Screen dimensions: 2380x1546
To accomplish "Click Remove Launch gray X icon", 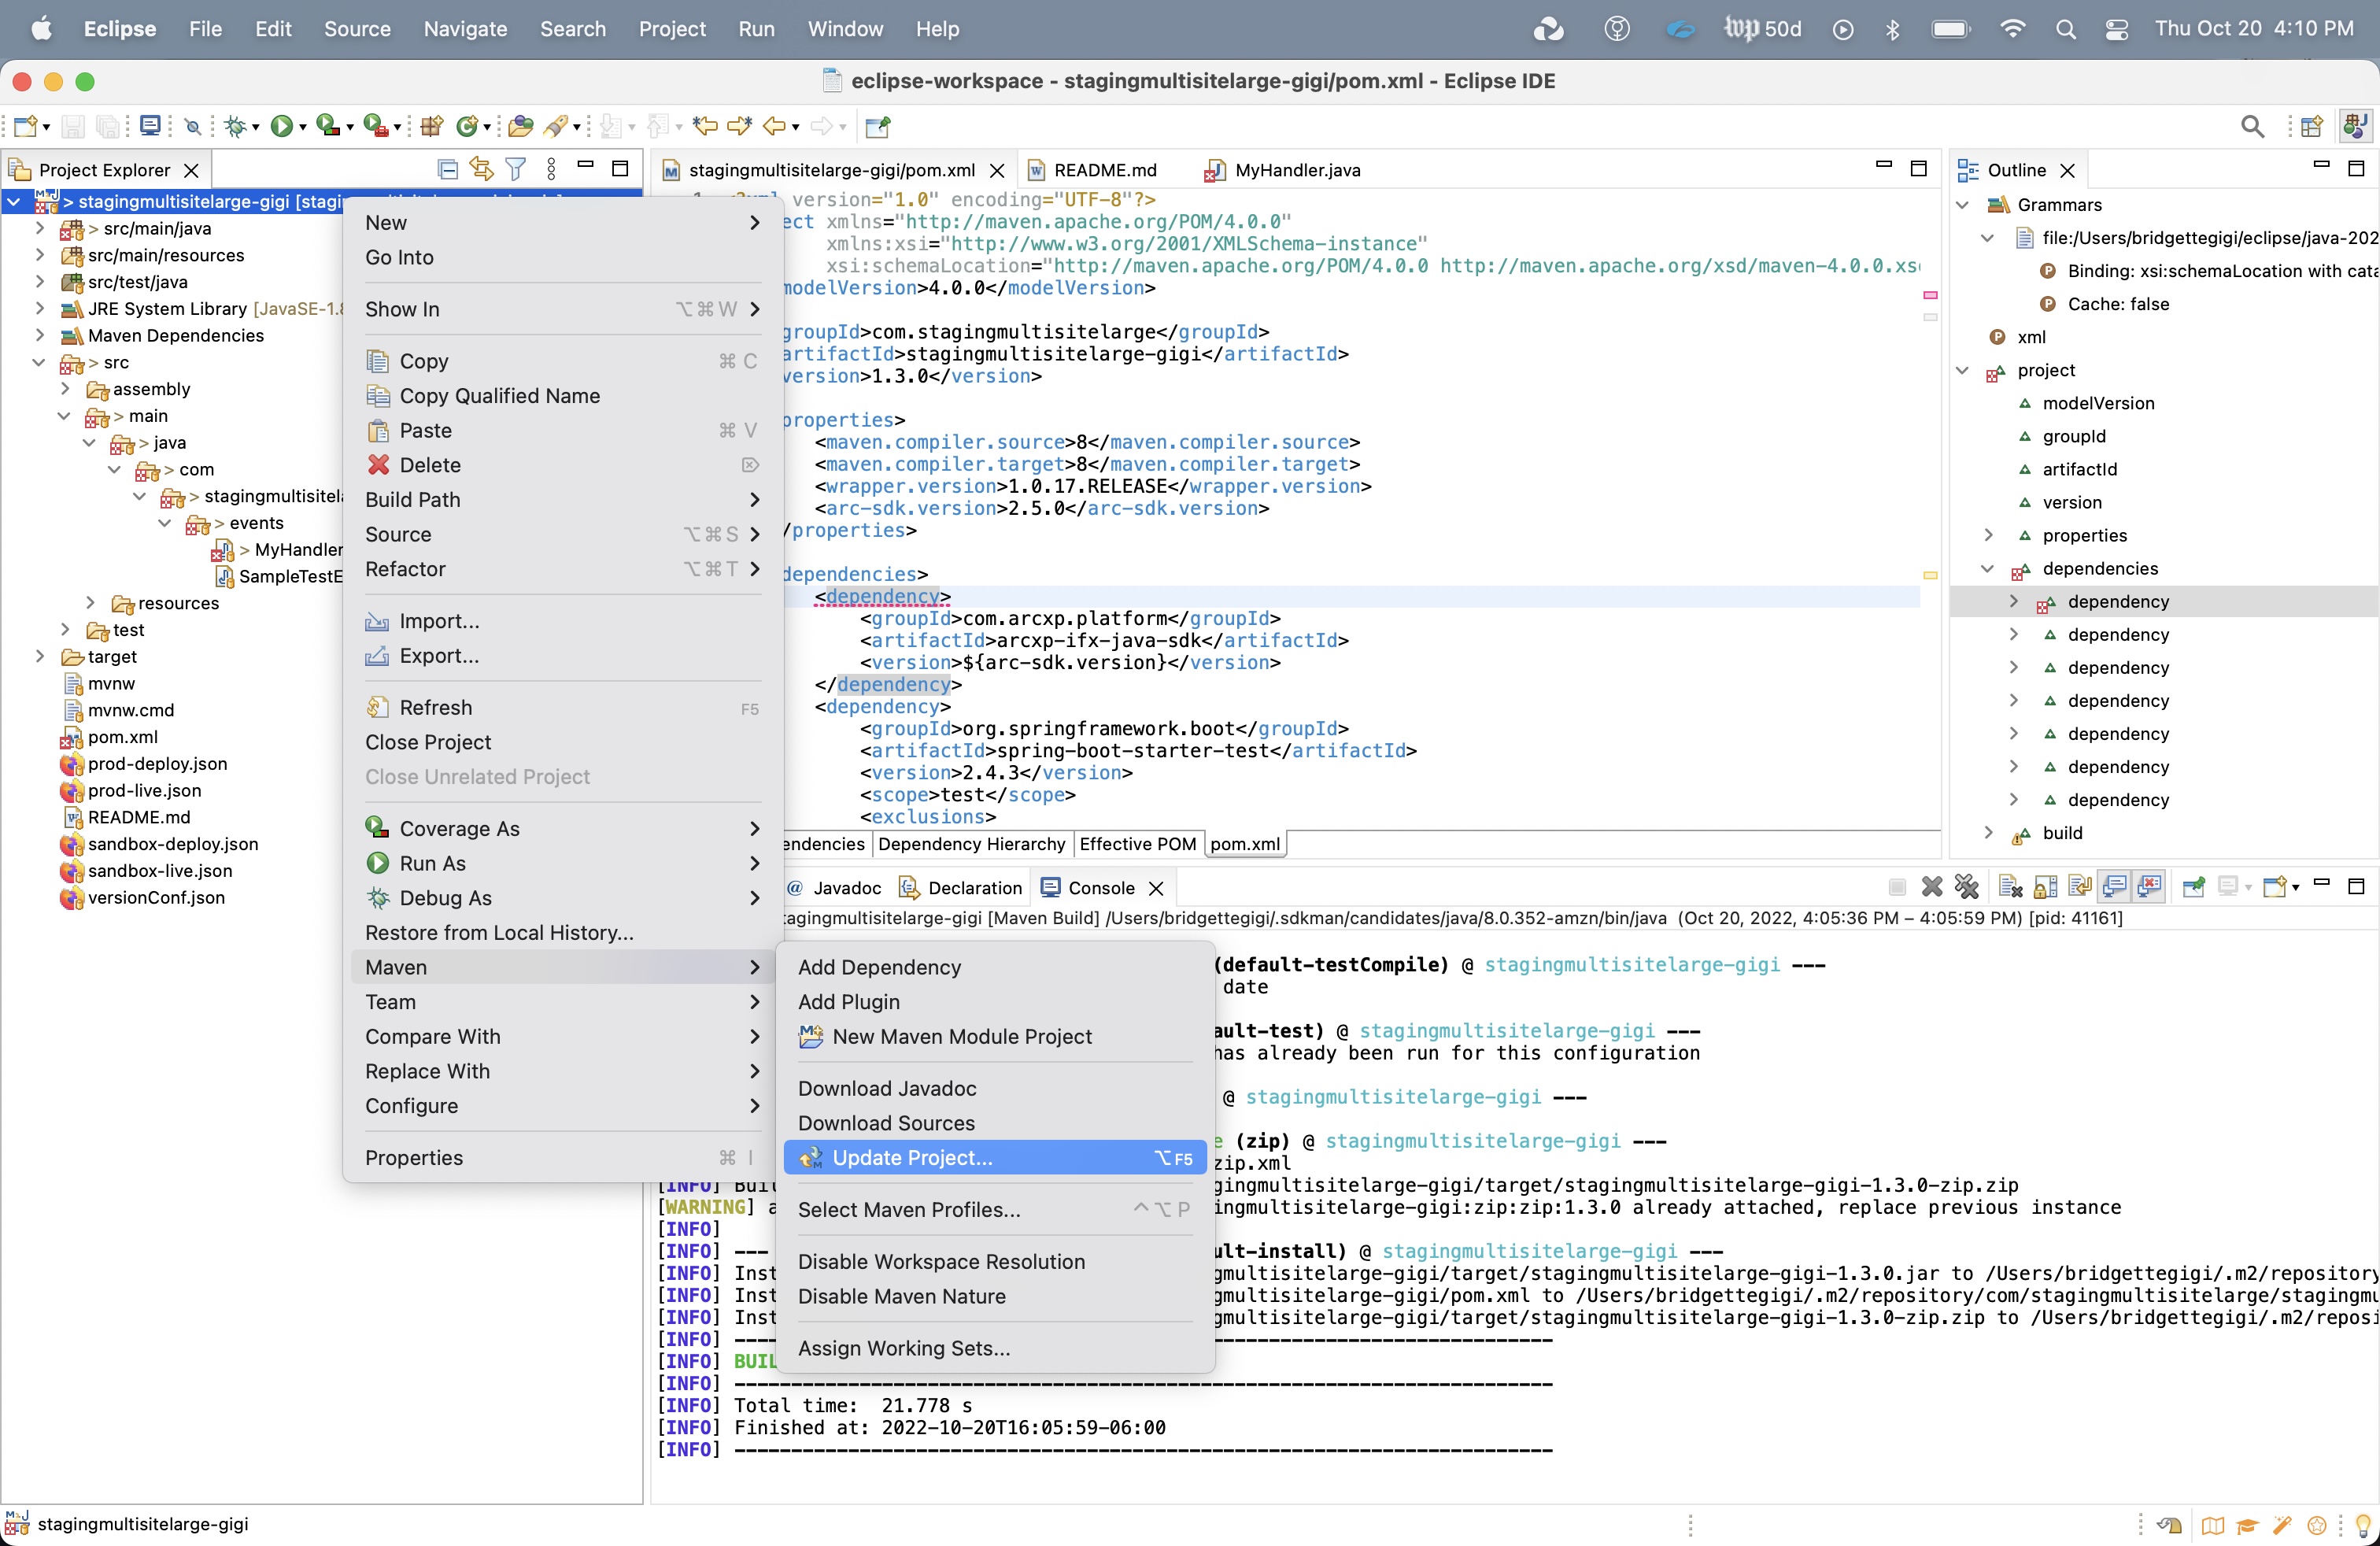I will pyautogui.click(x=1932, y=887).
